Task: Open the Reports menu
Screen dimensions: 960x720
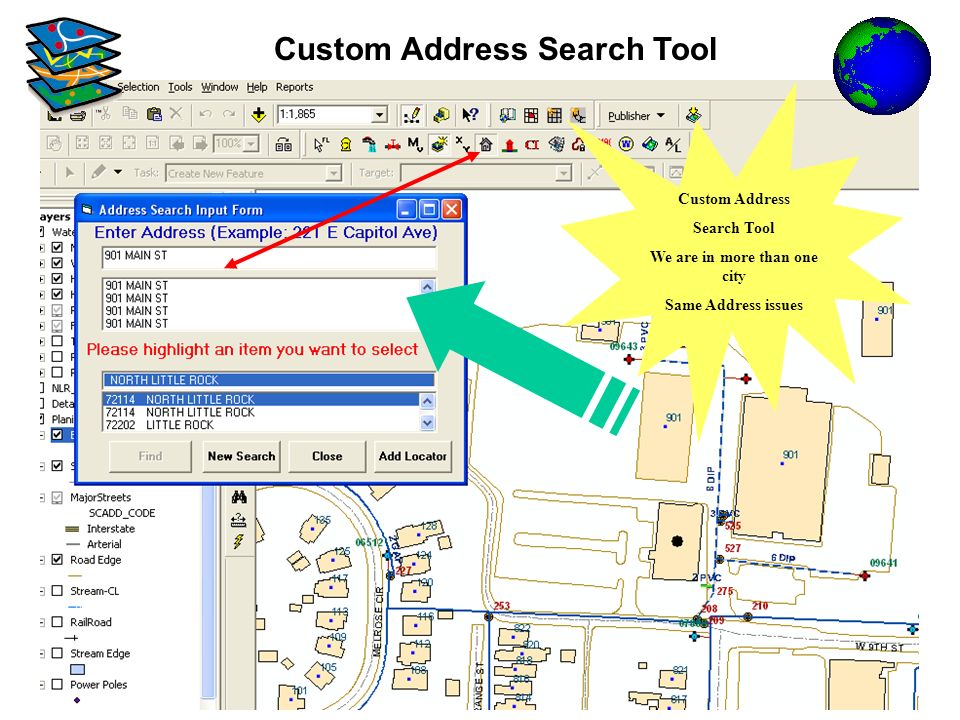Action: pyautogui.click(x=294, y=87)
